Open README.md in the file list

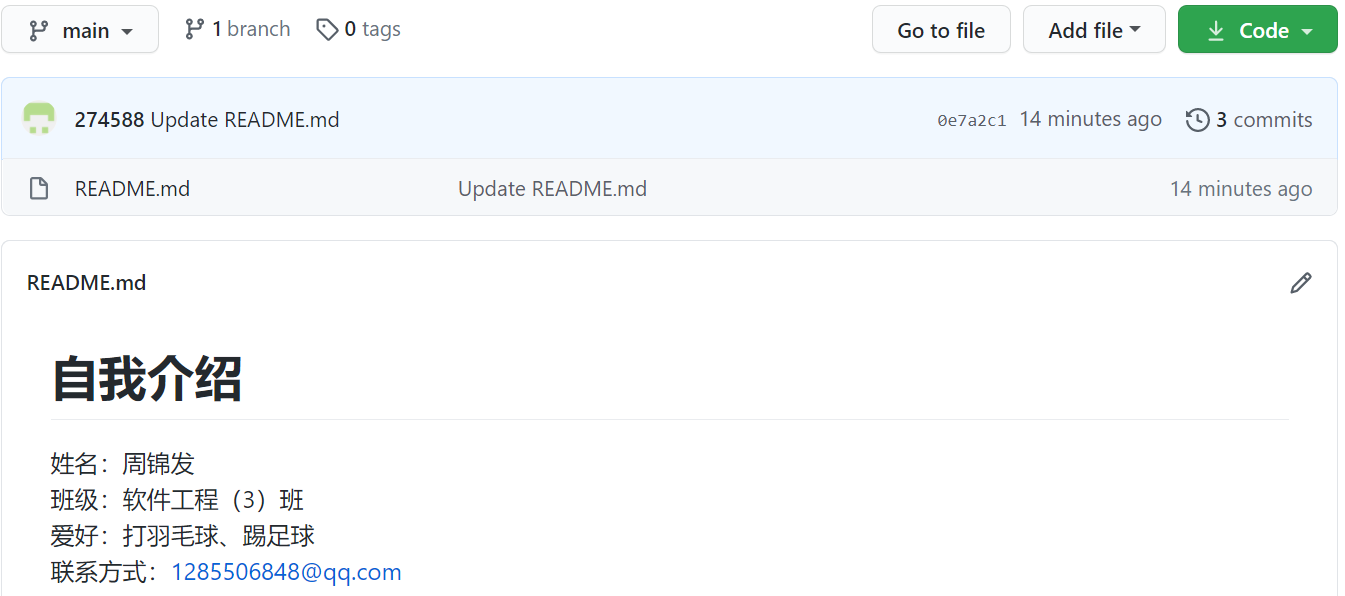pos(132,188)
